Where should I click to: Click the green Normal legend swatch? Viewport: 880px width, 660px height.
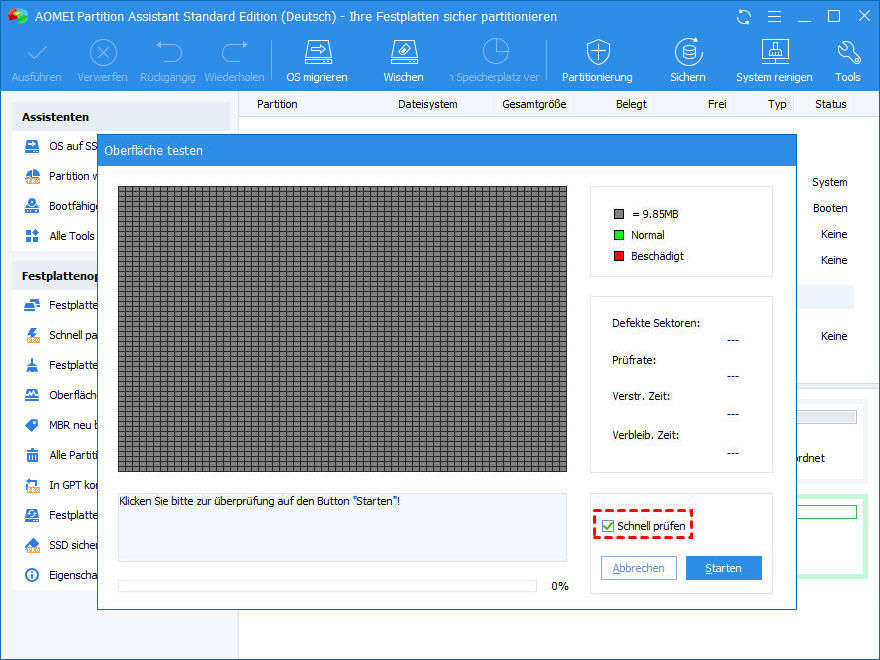[x=619, y=235]
